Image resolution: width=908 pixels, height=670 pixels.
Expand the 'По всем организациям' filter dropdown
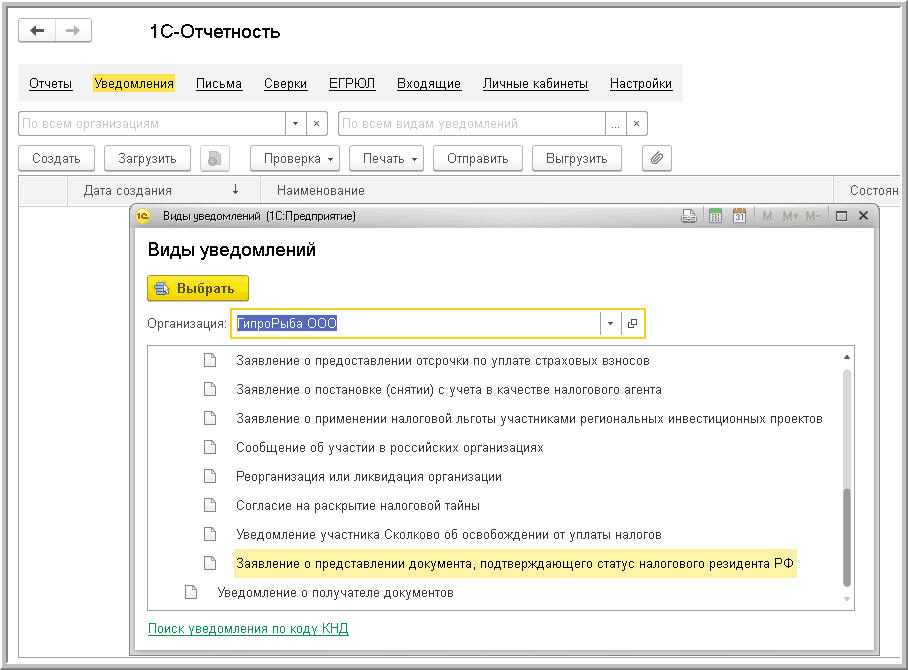[x=294, y=124]
